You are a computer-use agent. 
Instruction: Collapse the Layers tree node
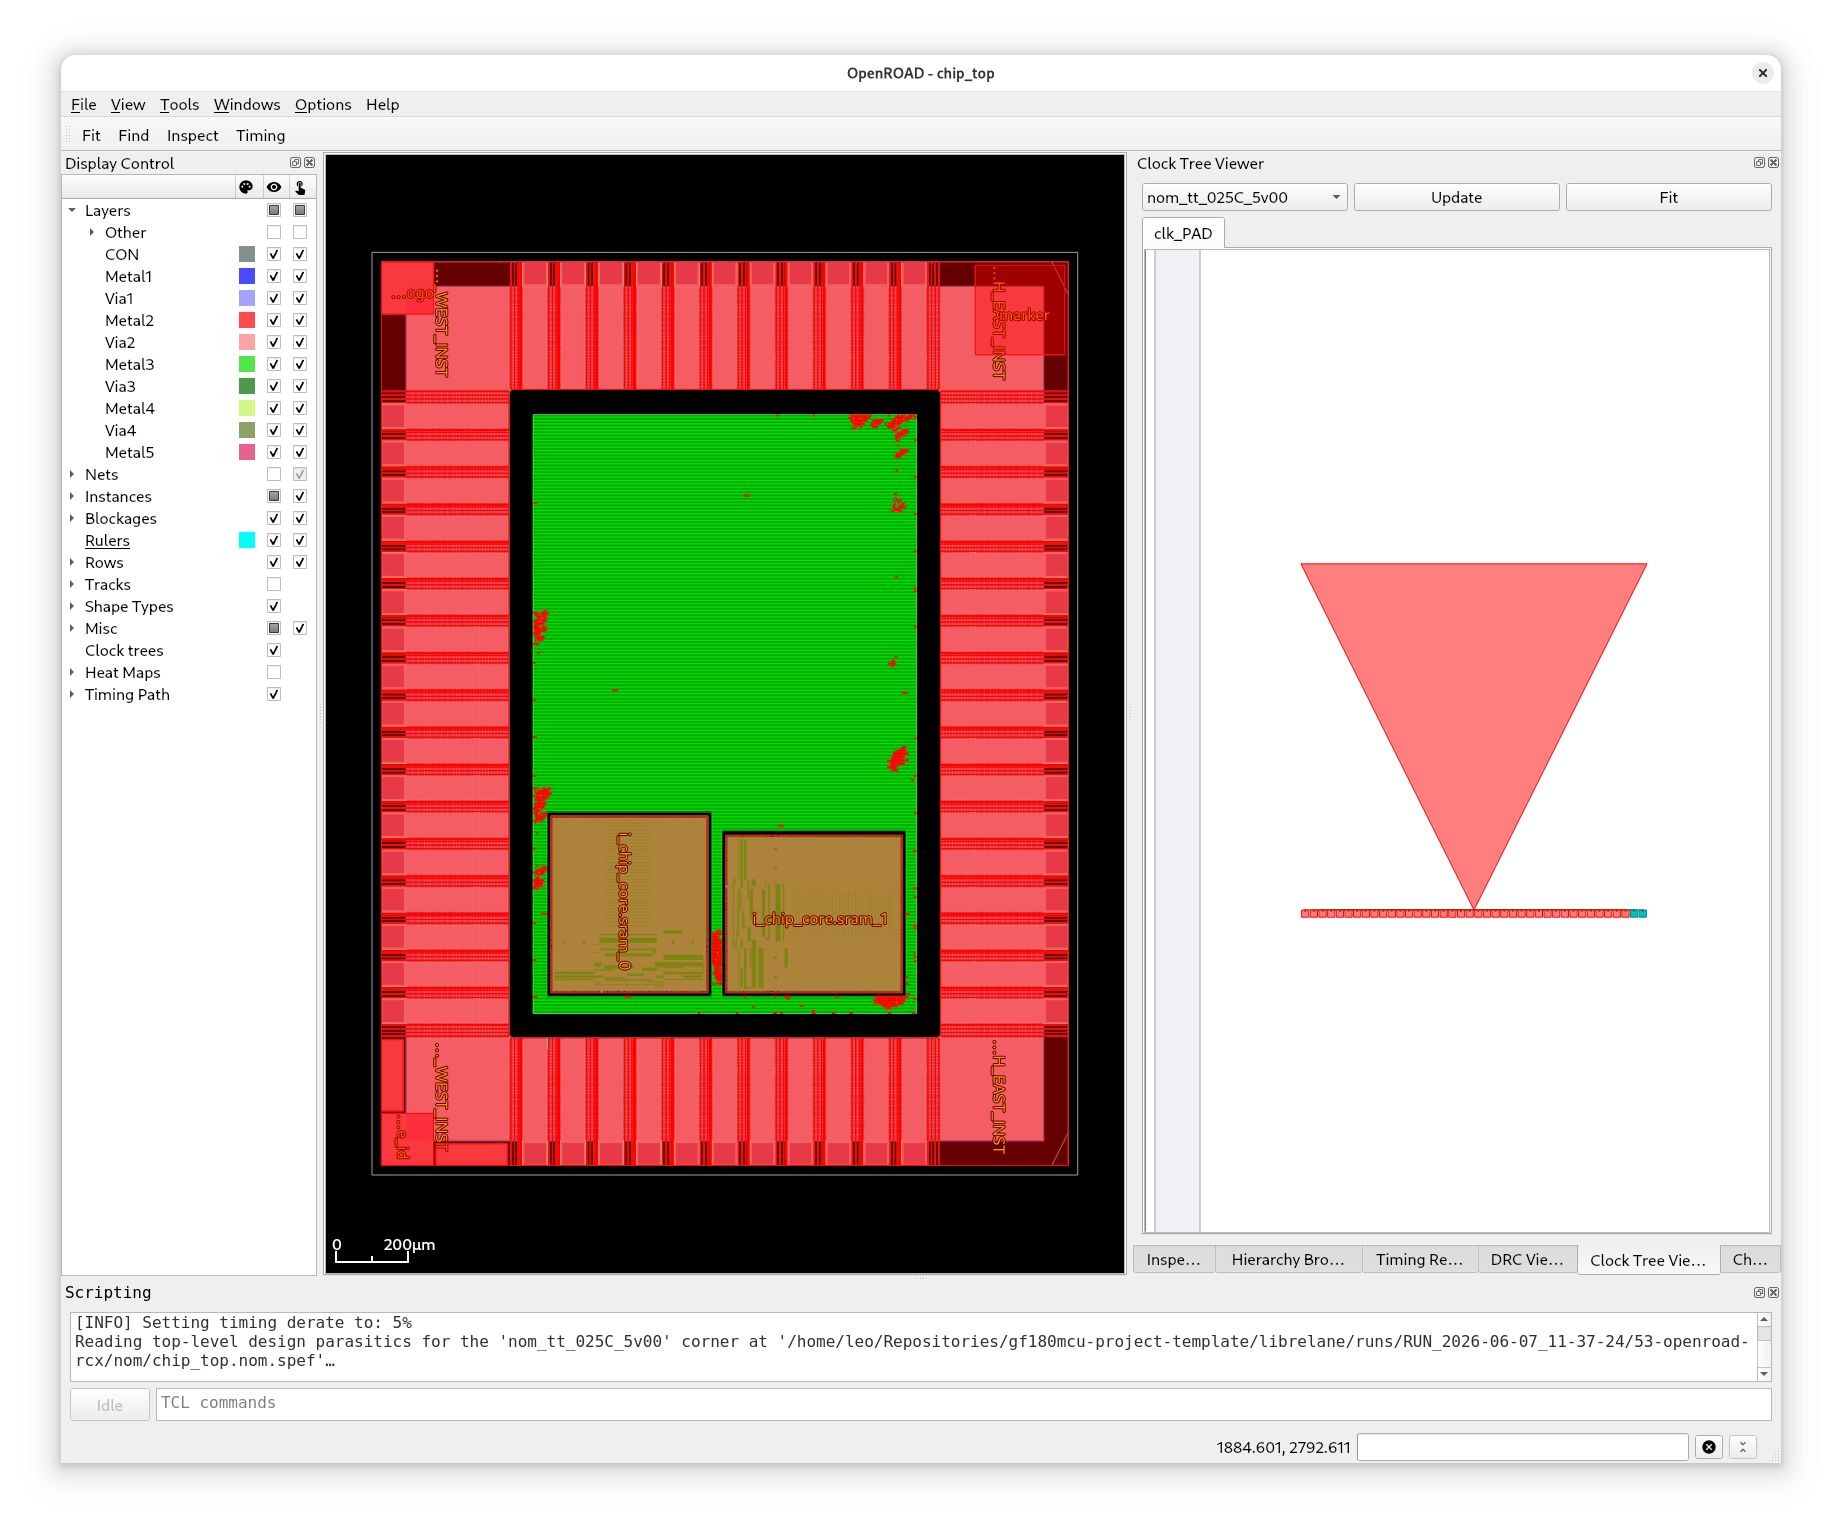(72, 210)
